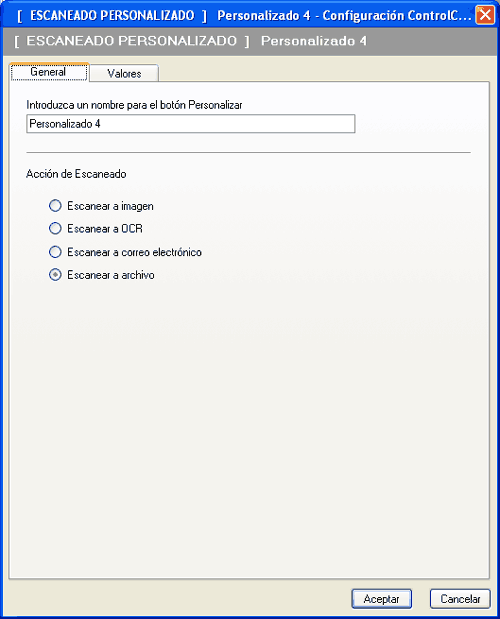Click the blue window title bar text
Image resolution: width=500 pixels, height=619 pixels.
pyautogui.click(x=245, y=16)
